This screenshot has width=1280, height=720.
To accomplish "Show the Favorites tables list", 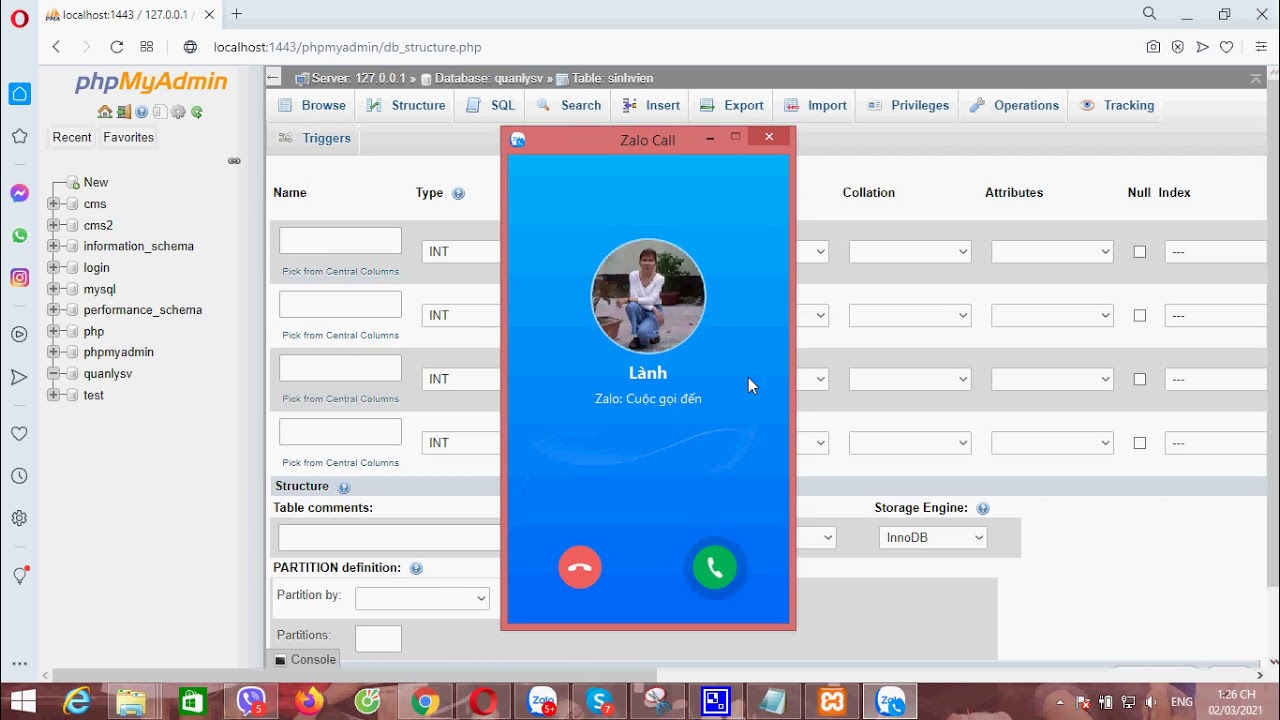I will pyautogui.click(x=129, y=138).
